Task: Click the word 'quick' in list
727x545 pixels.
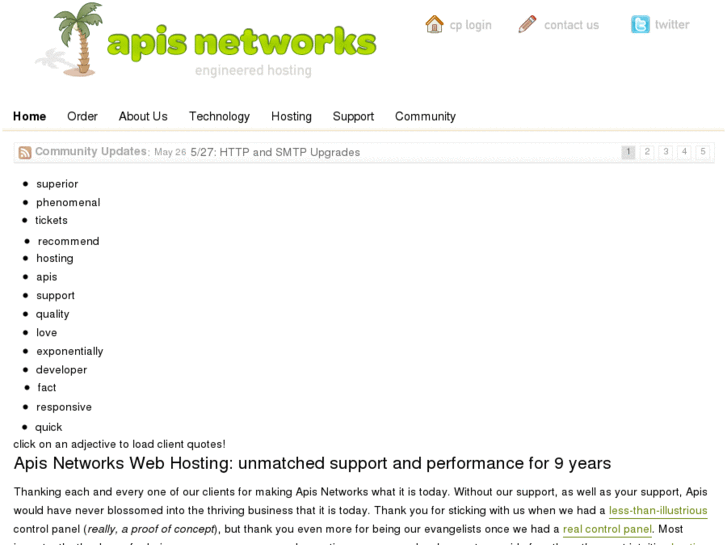Action: pos(49,427)
